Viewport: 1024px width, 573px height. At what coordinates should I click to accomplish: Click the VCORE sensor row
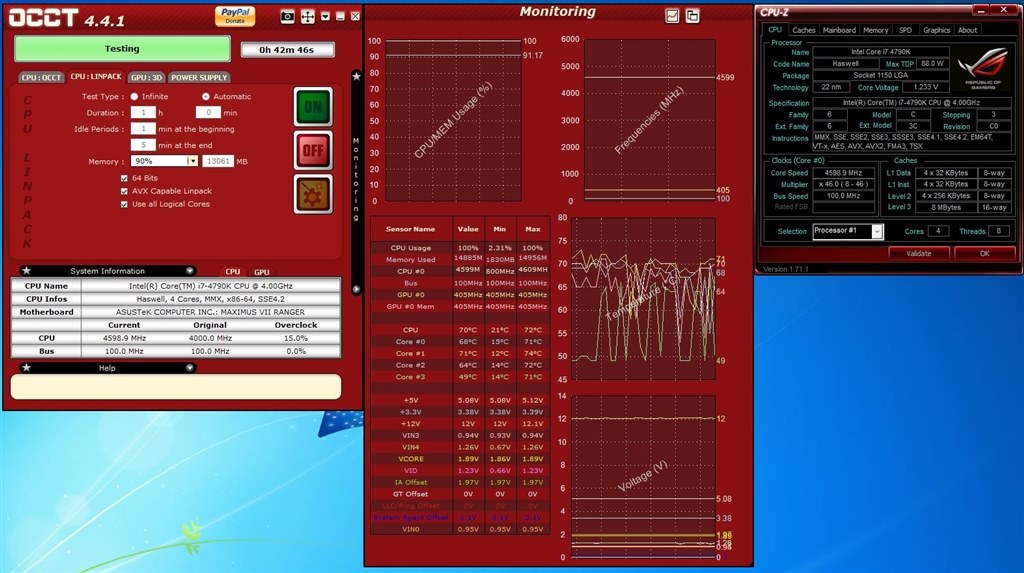[x=460, y=459]
